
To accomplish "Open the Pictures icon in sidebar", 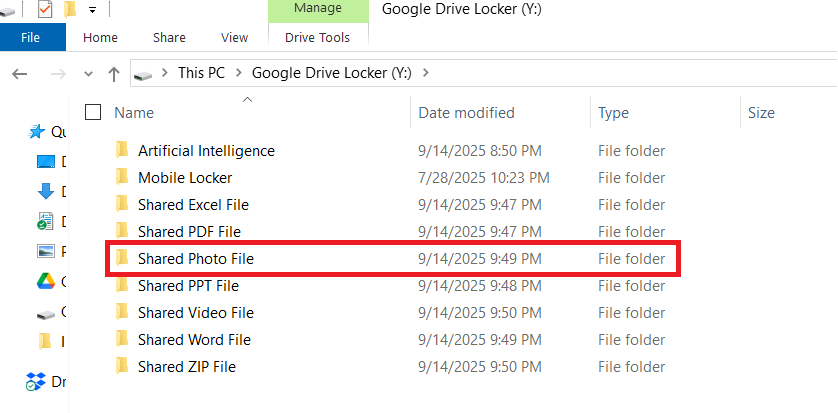I will click(x=45, y=251).
